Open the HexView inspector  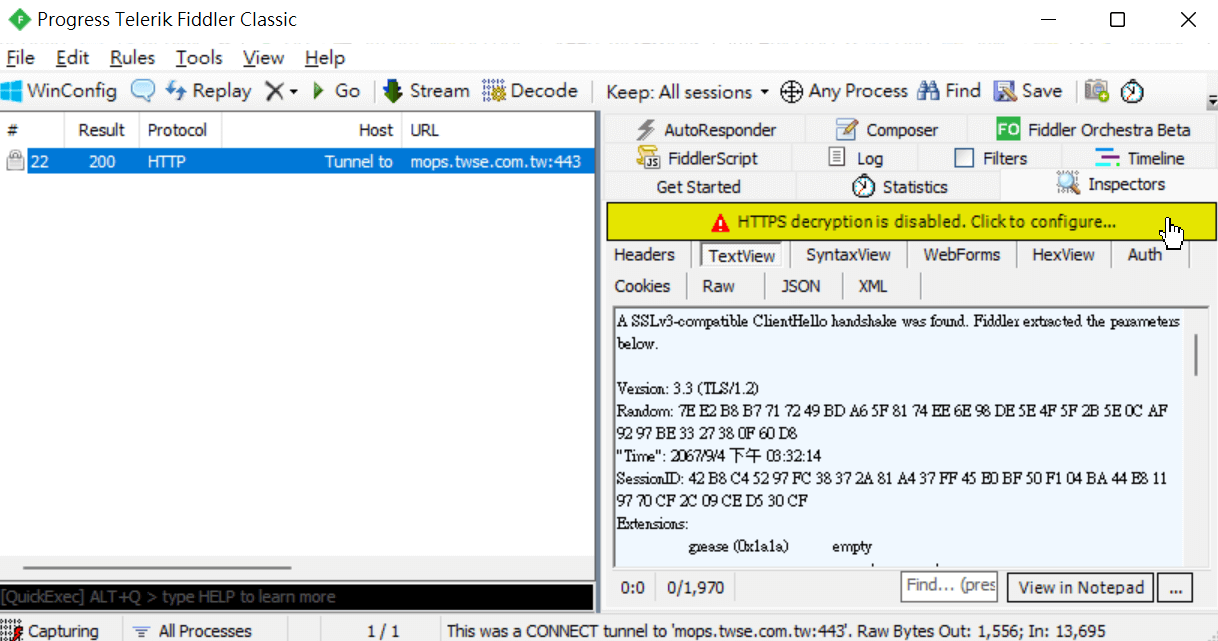tap(1063, 255)
